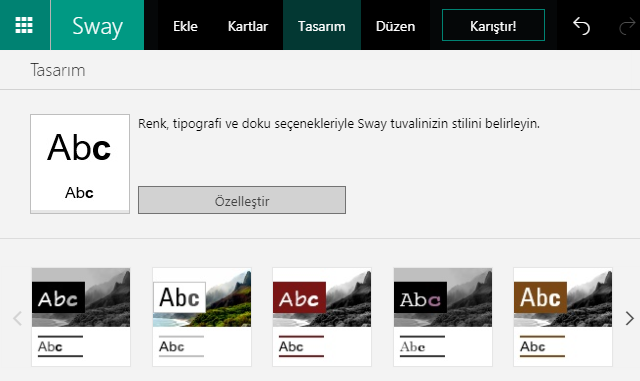
Task: Redo with the forward arrow icon
Action: 627,27
